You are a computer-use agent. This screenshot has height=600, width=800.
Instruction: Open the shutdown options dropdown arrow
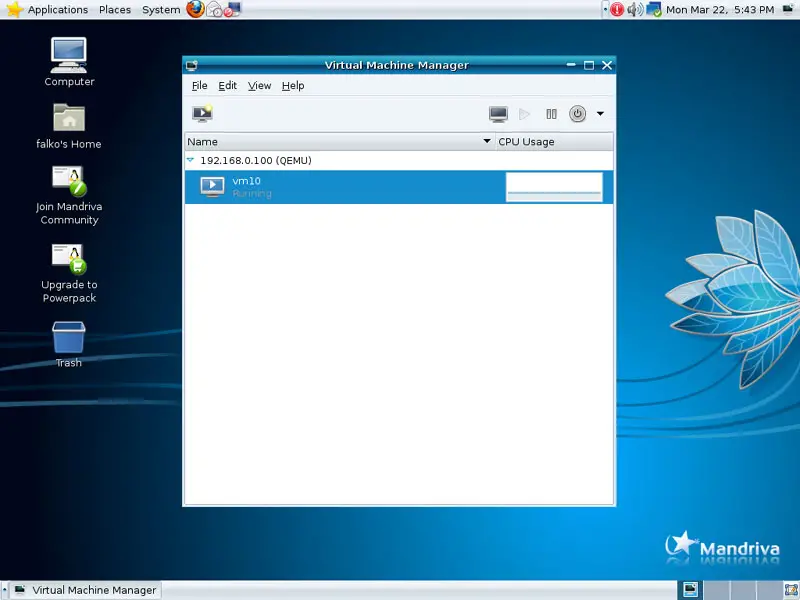pyautogui.click(x=600, y=114)
